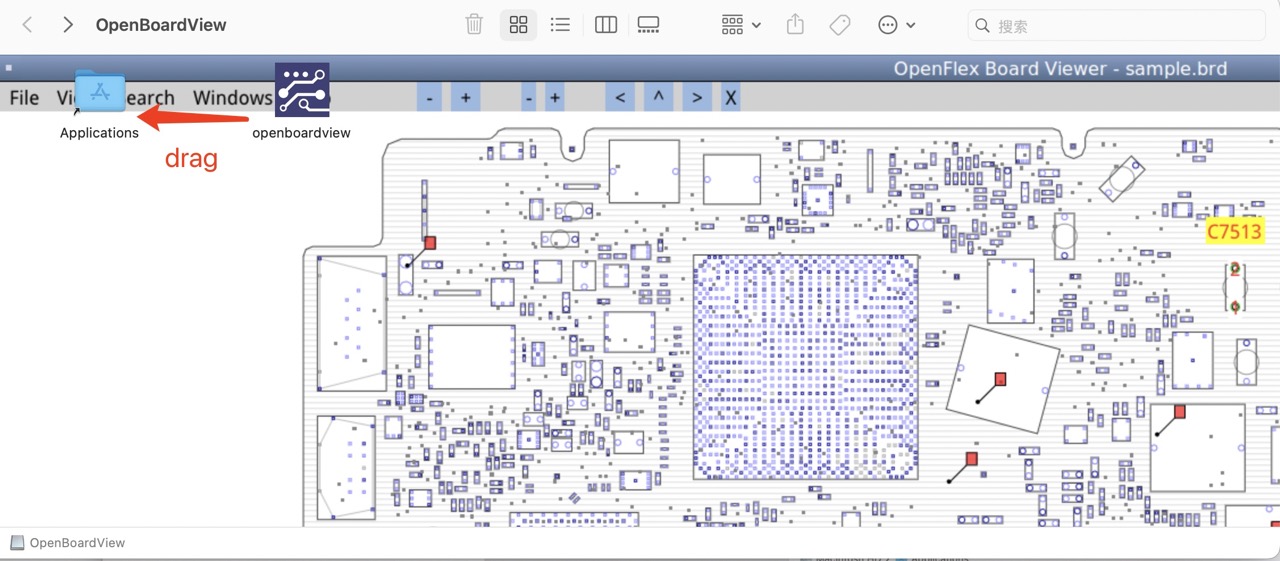Switch to column view
The height and width of the screenshot is (561, 1280).
(606, 25)
